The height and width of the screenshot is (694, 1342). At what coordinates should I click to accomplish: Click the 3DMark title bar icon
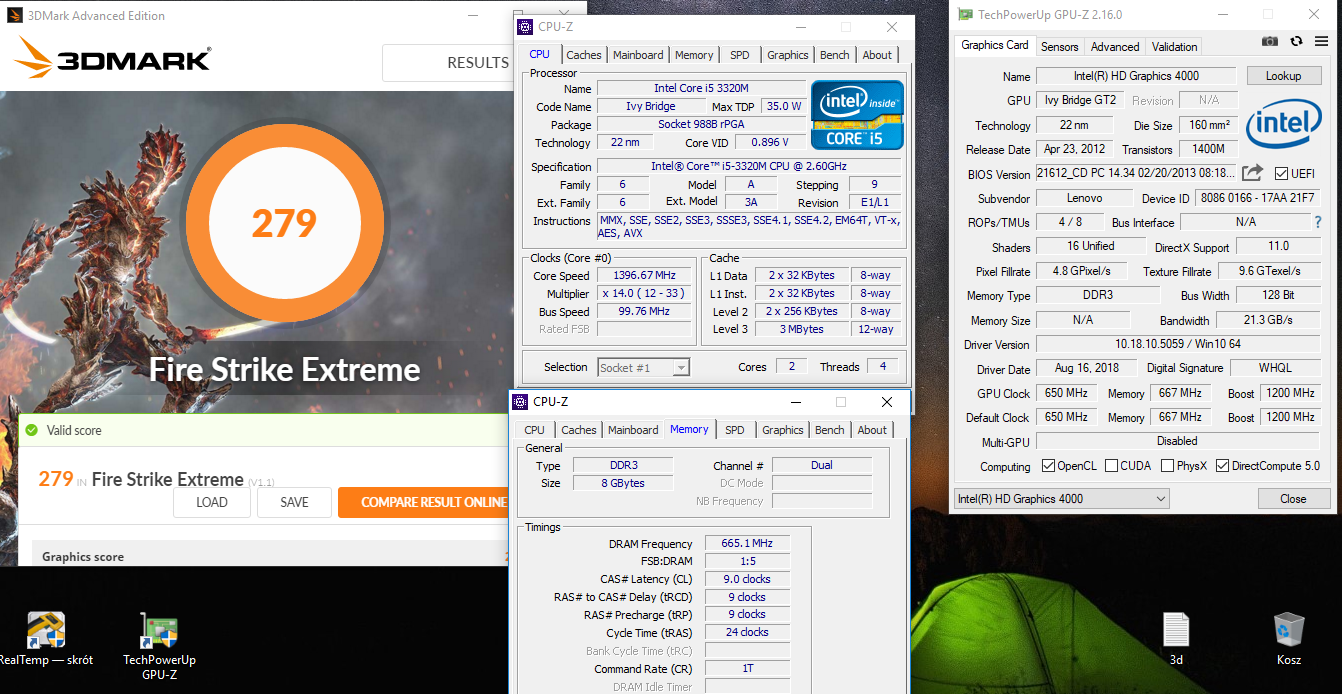(x=13, y=16)
